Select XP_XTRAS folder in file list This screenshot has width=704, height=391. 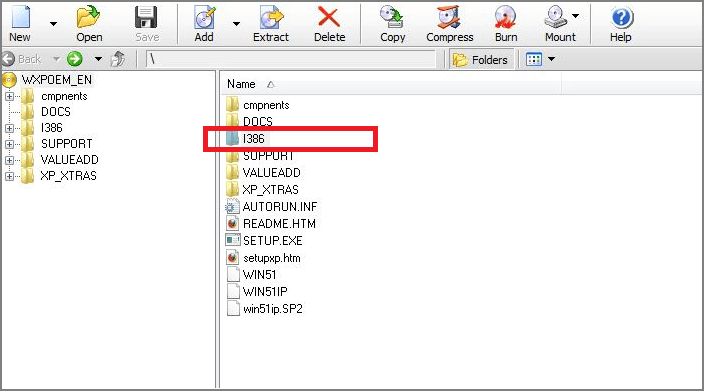click(270, 190)
